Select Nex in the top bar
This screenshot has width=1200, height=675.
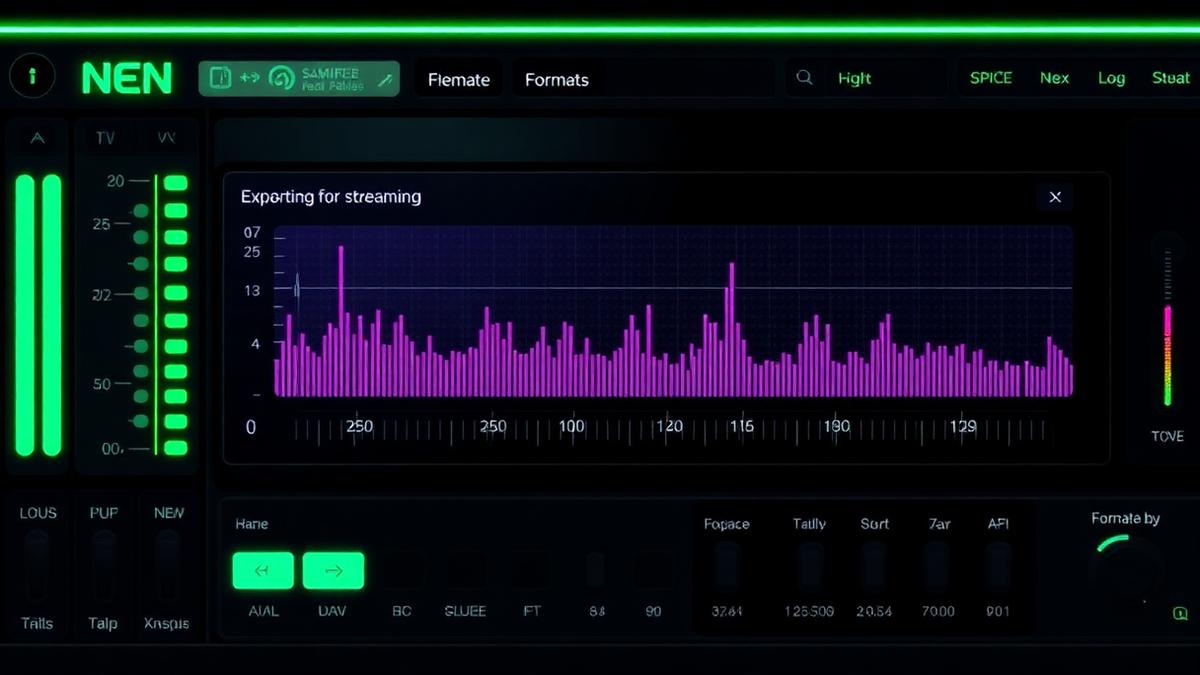pos(1054,77)
